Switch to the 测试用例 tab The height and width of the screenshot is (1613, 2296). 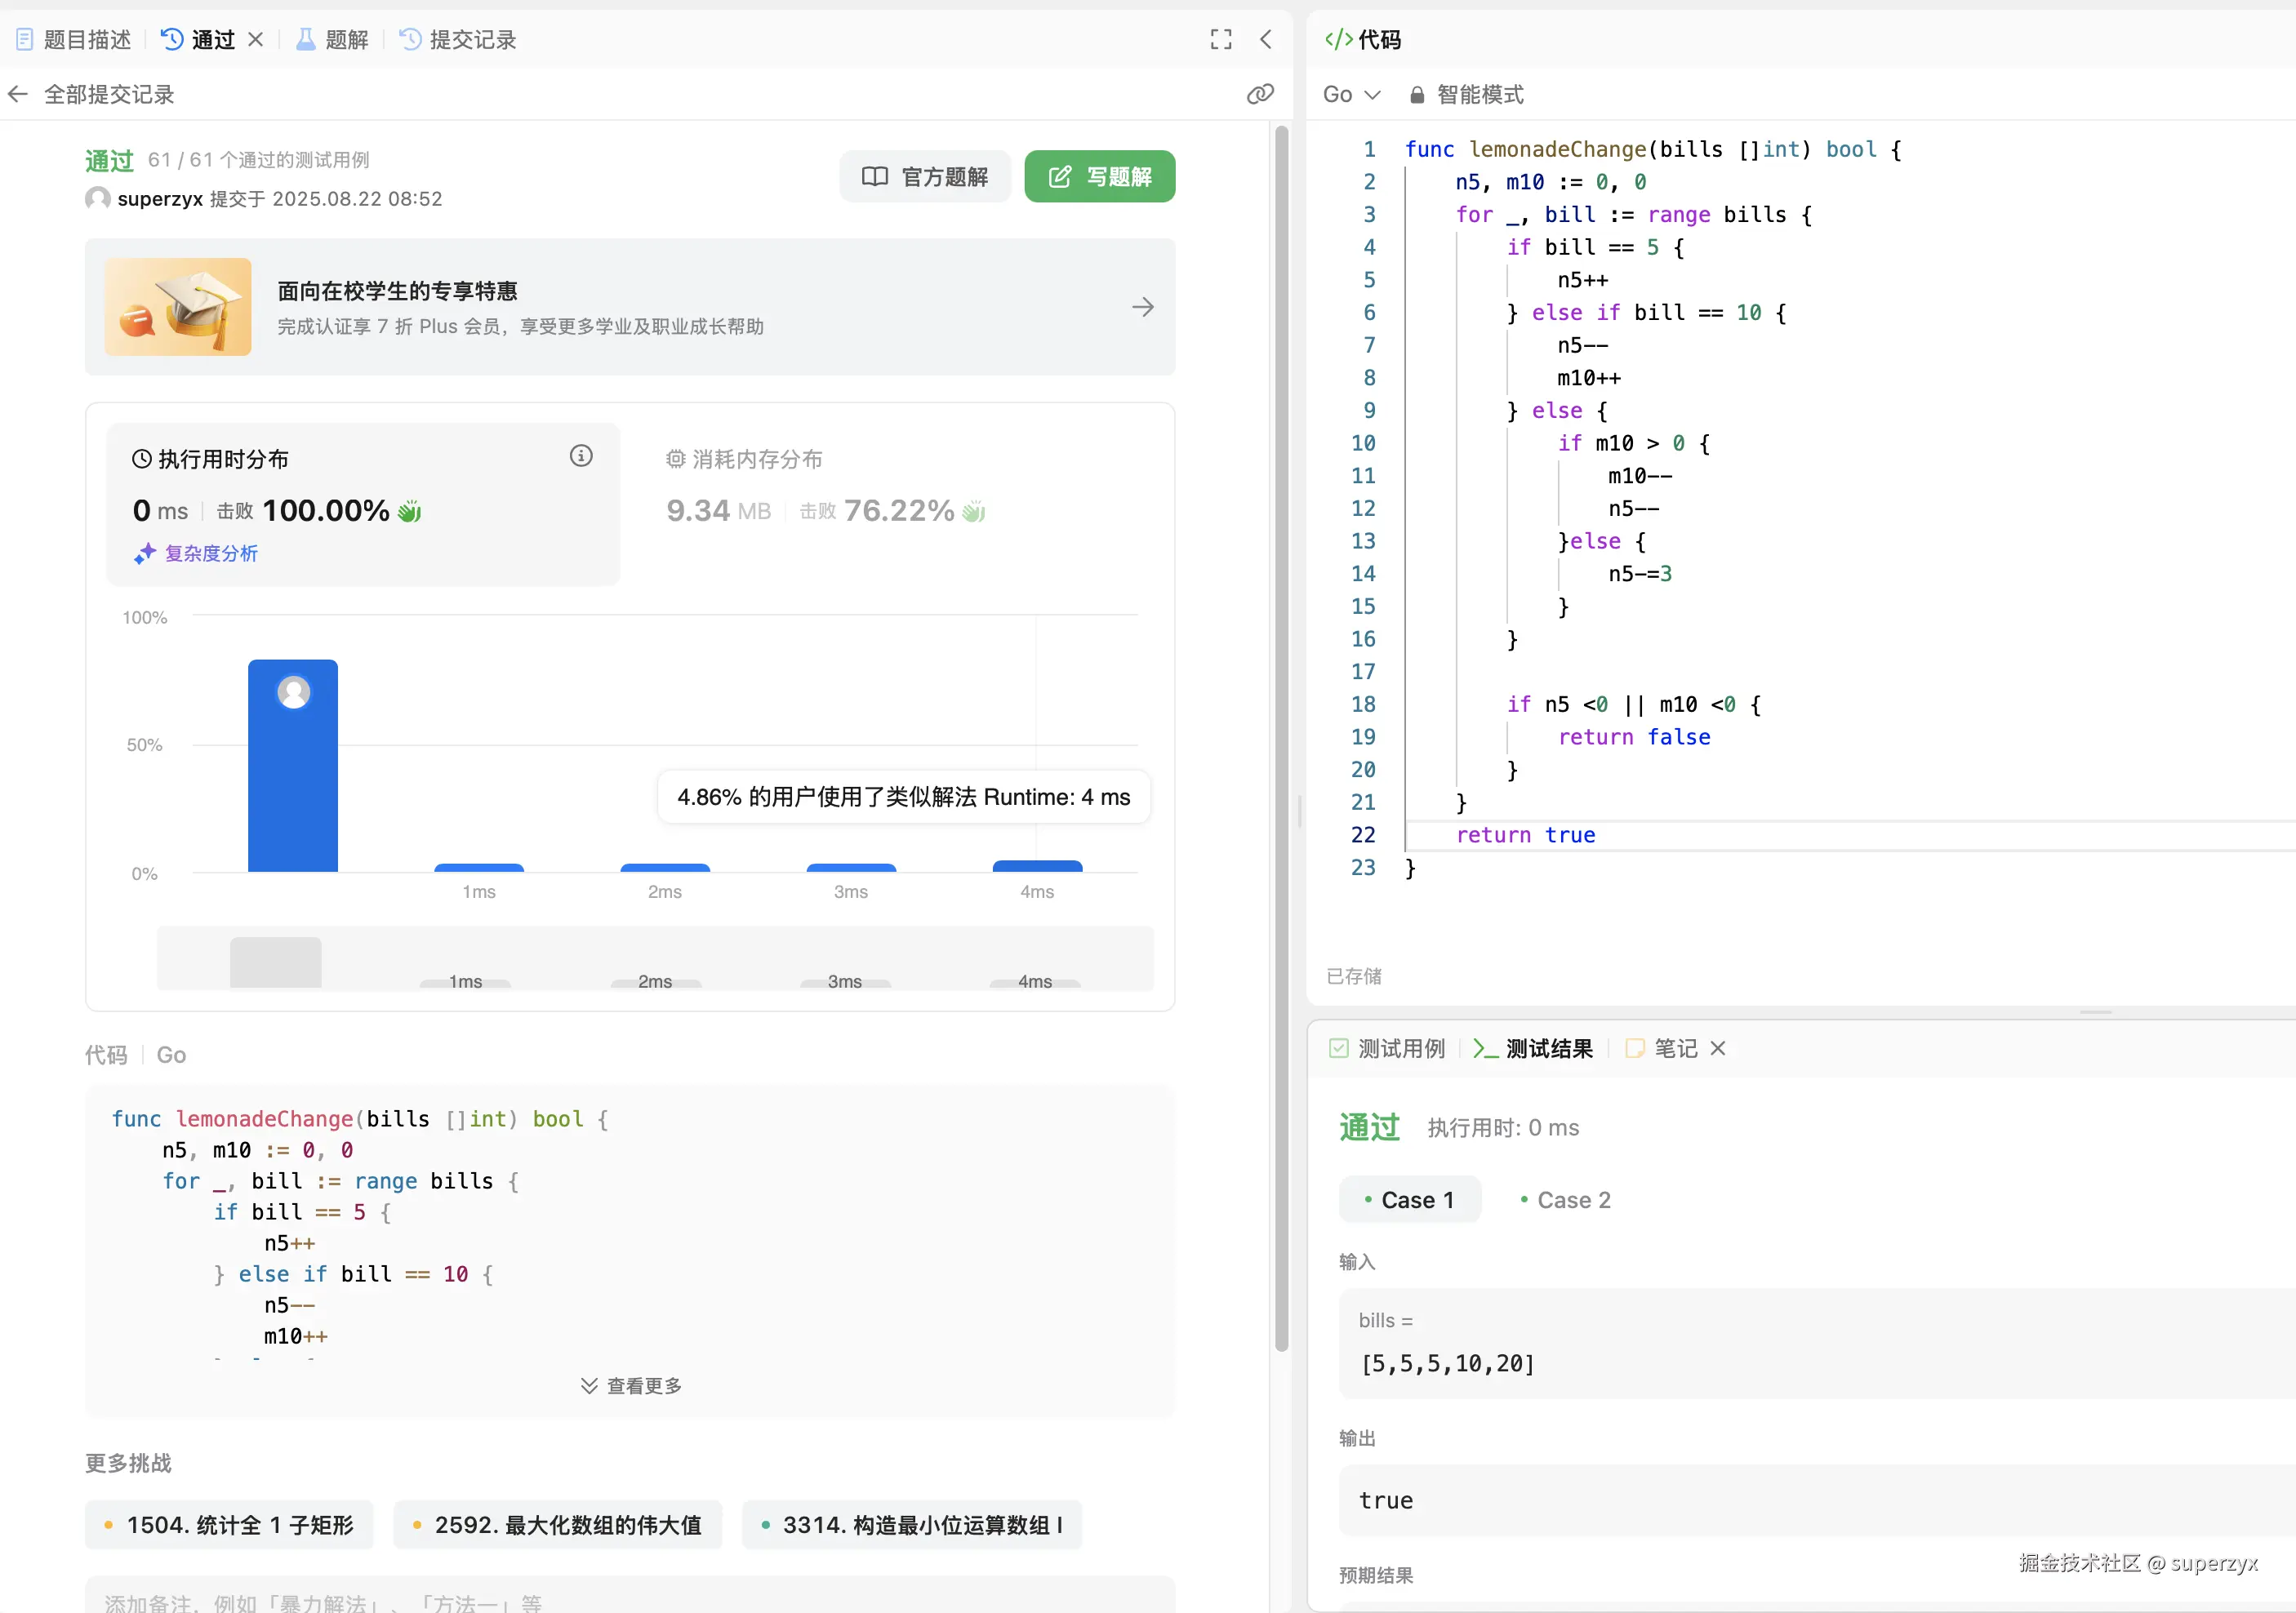click(1388, 1048)
